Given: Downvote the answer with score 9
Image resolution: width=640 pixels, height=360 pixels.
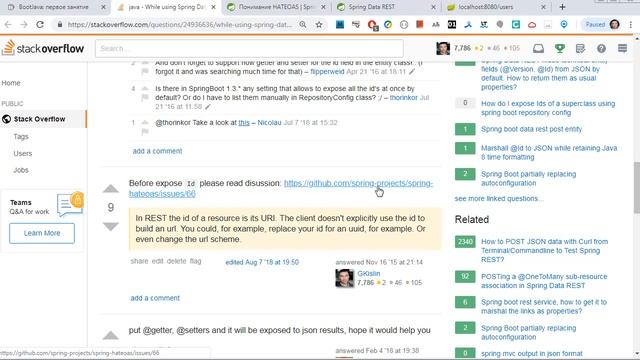Looking at the screenshot, I should click(111, 226).
